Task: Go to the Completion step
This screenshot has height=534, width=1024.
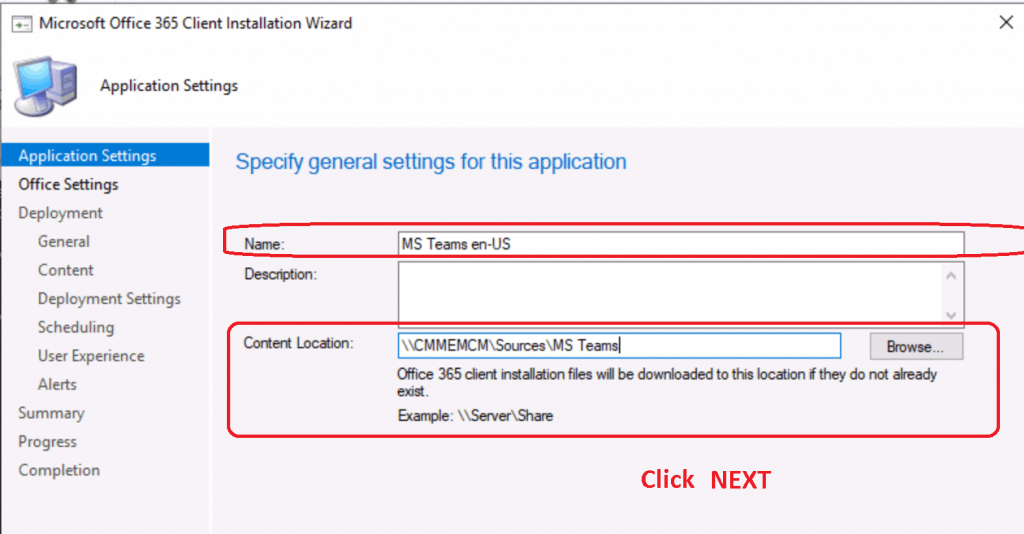Action: [x=59, y=470]
